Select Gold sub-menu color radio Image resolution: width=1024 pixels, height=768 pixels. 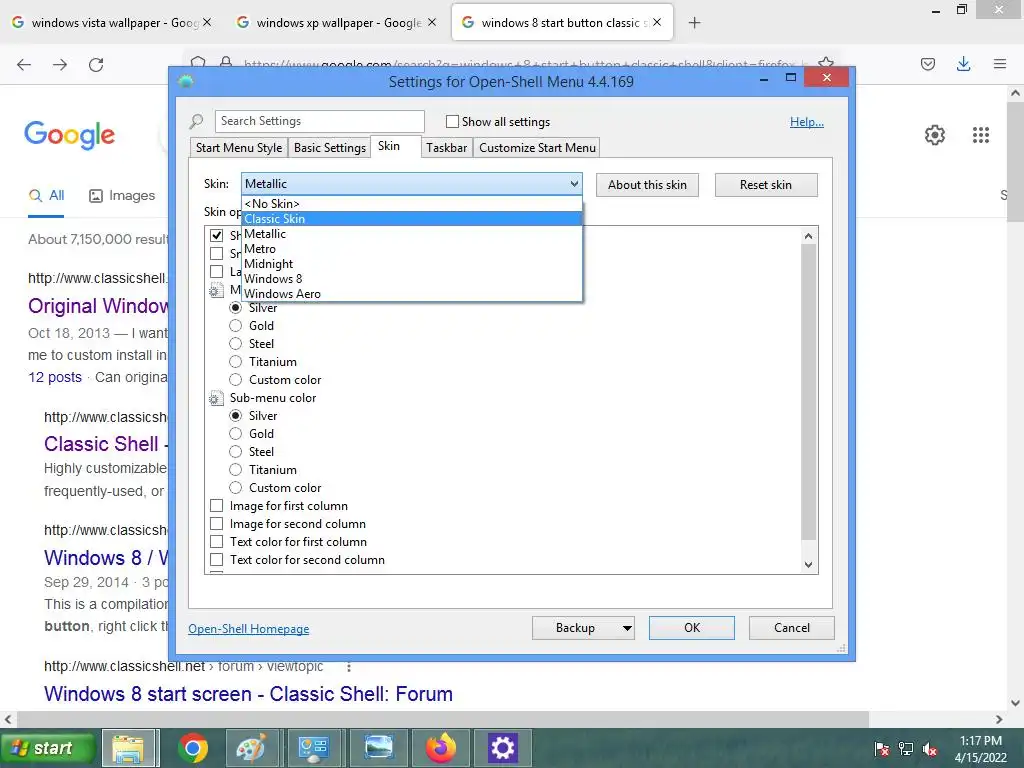236,434
